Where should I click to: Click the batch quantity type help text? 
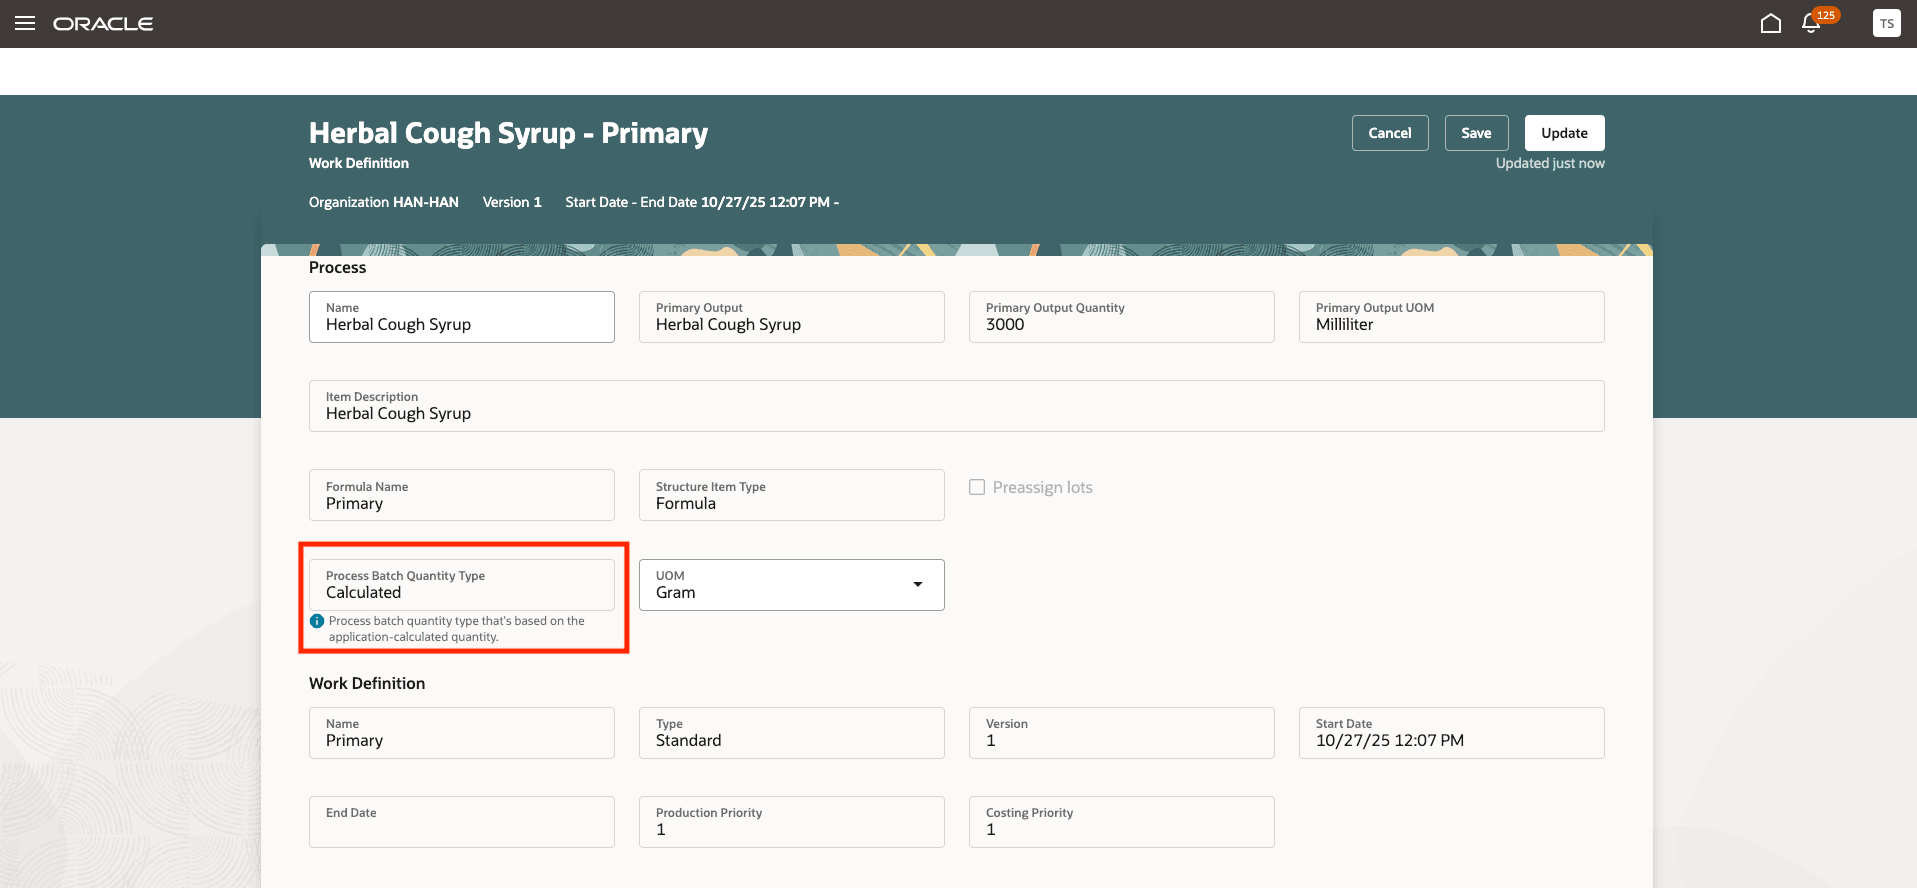pos(457,629)
